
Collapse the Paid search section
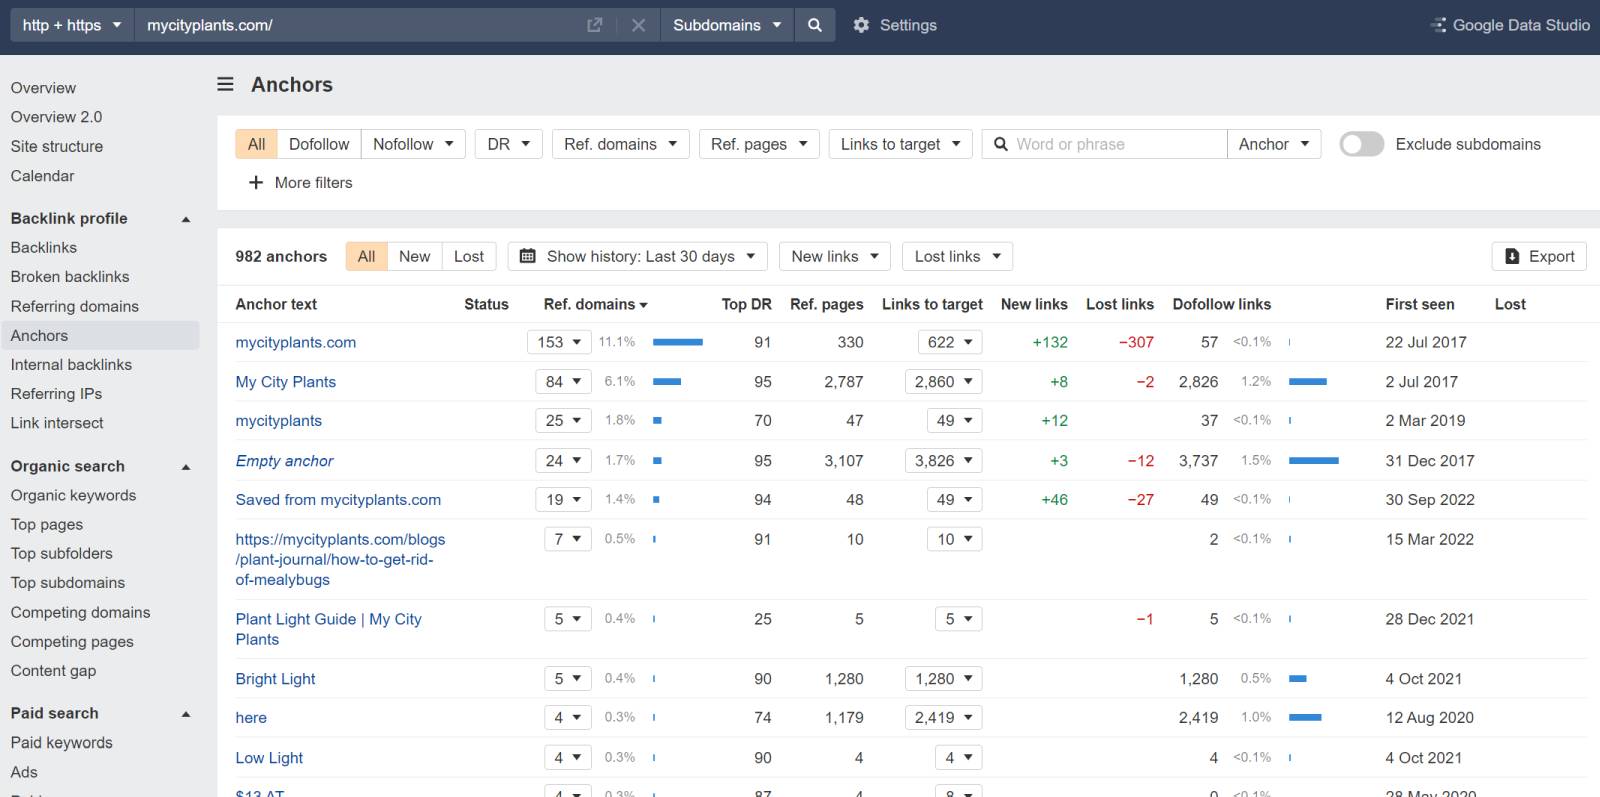click(x=186, y=714)
